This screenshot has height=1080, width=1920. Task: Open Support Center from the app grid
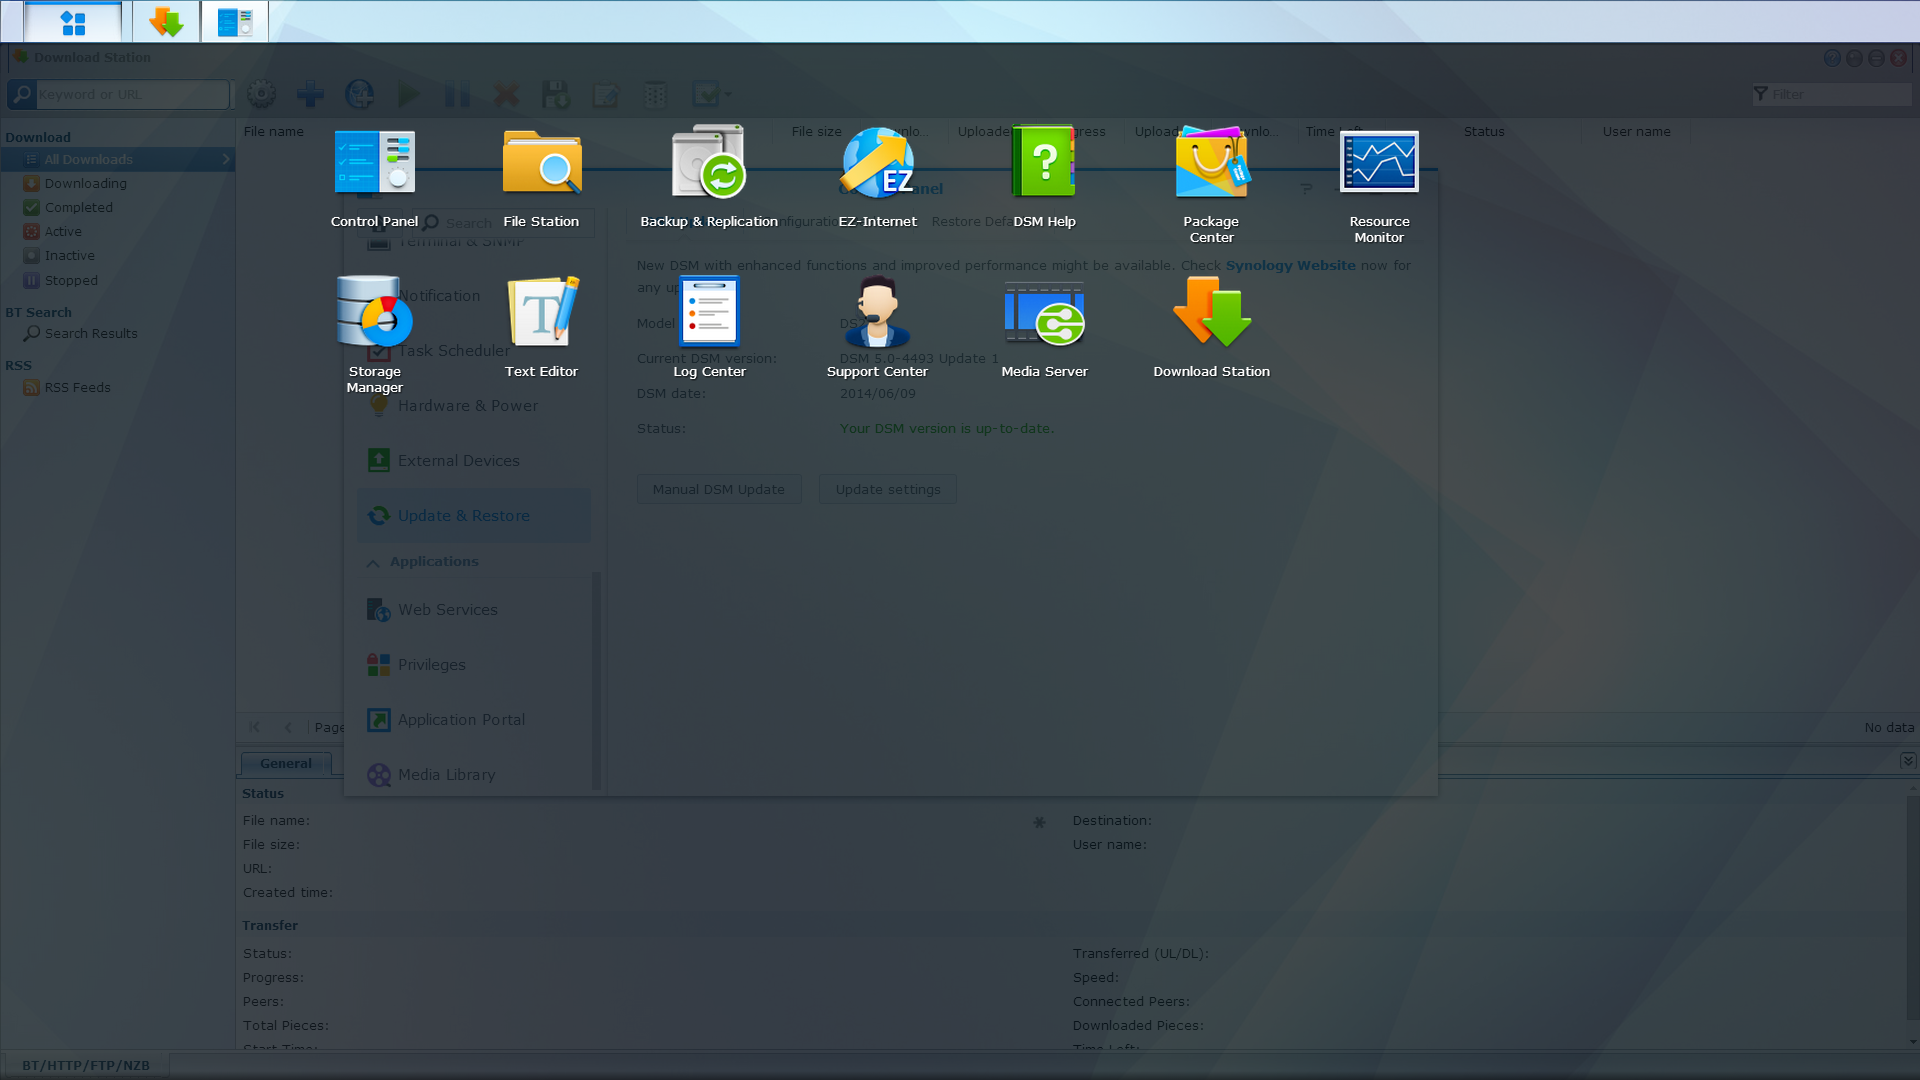pos(877,327)
